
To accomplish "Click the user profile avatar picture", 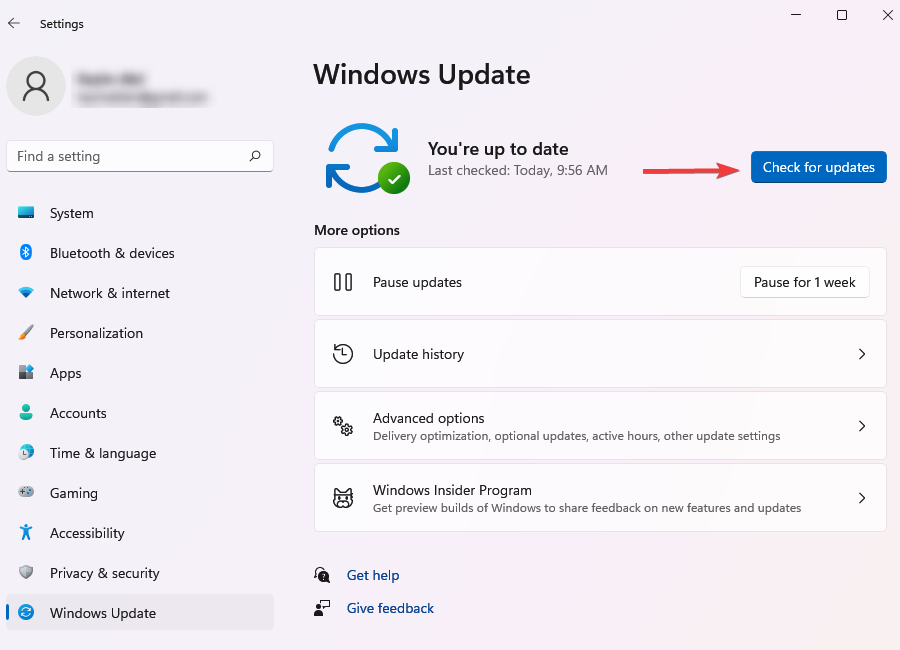I will (36, 86).
